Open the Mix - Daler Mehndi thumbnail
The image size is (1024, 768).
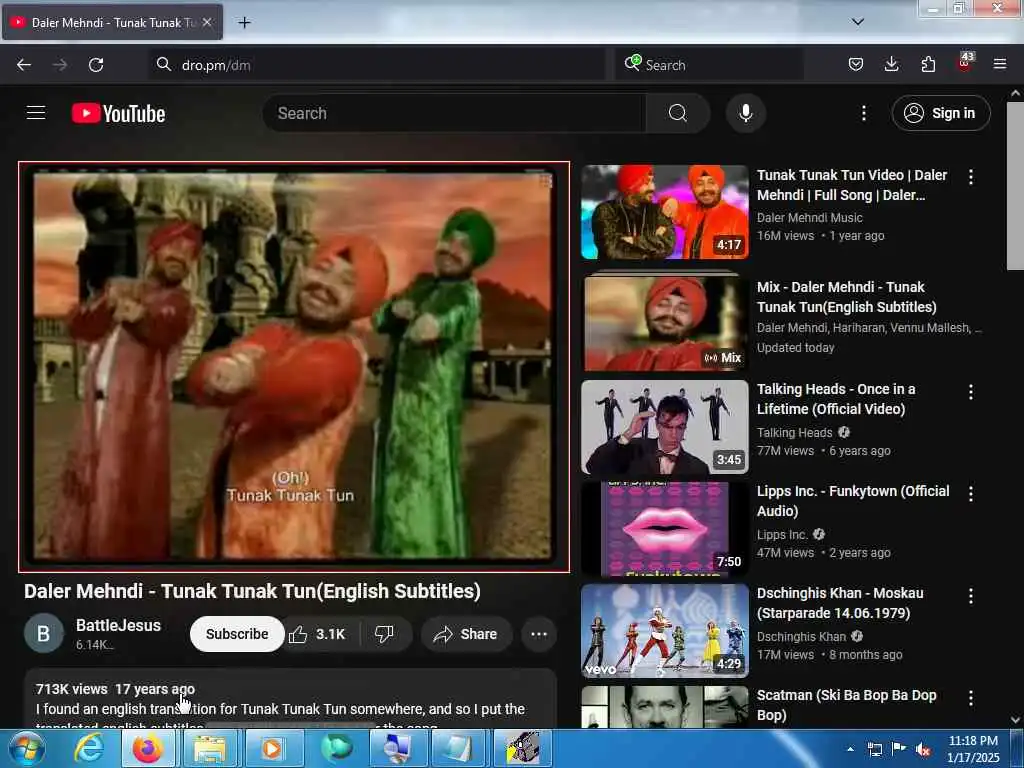click(x=665, y=321)
